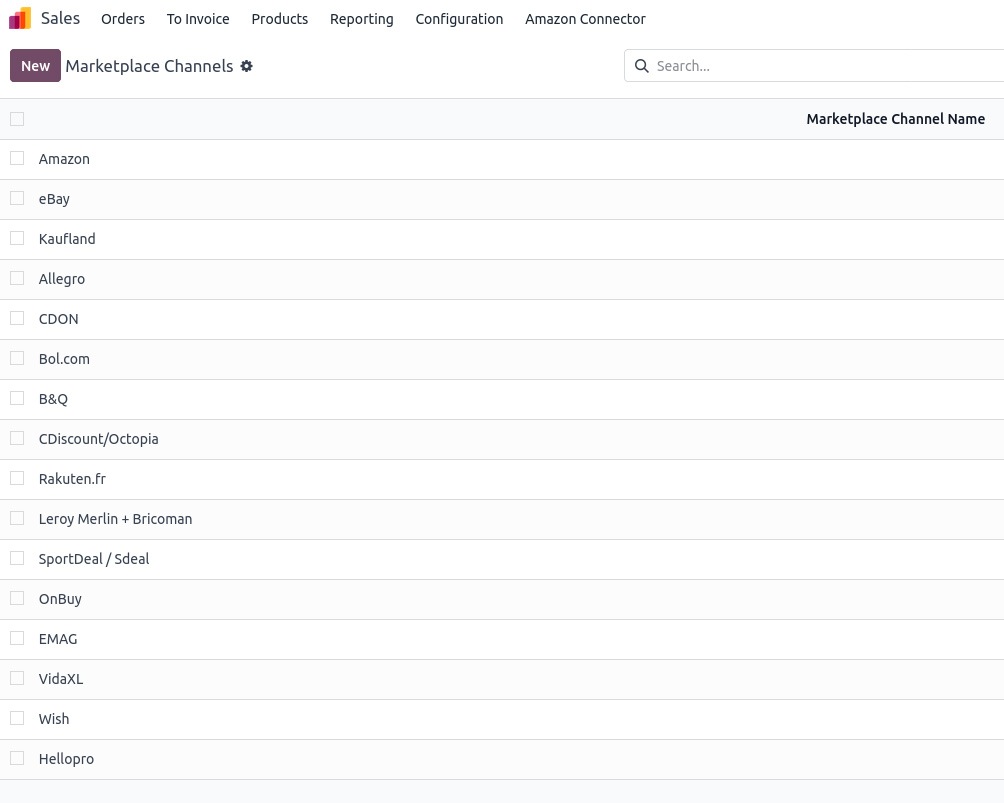Viewport: 1004px width, 803px height.
Task: Check the VidaXL row checkbox
Action: point(17,678)
